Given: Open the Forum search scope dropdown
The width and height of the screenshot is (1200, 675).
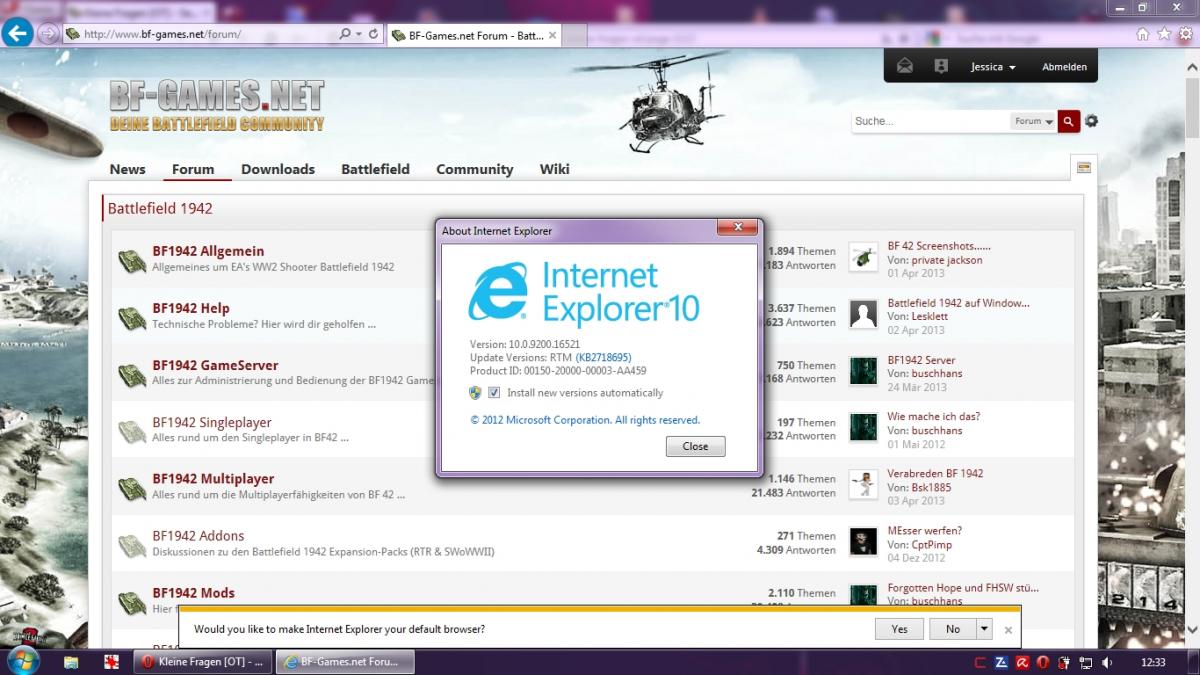Looking at the screenshot, I should point(1034,121).
